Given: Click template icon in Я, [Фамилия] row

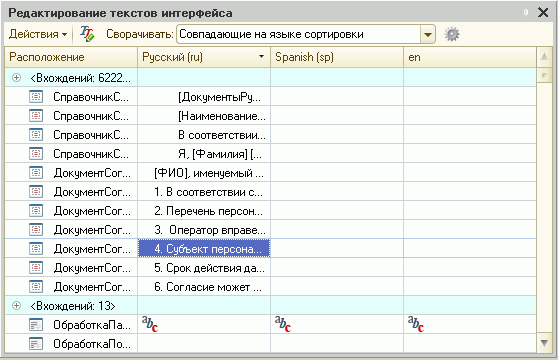Looking at the screenshot, I should [x=36, y=154].
